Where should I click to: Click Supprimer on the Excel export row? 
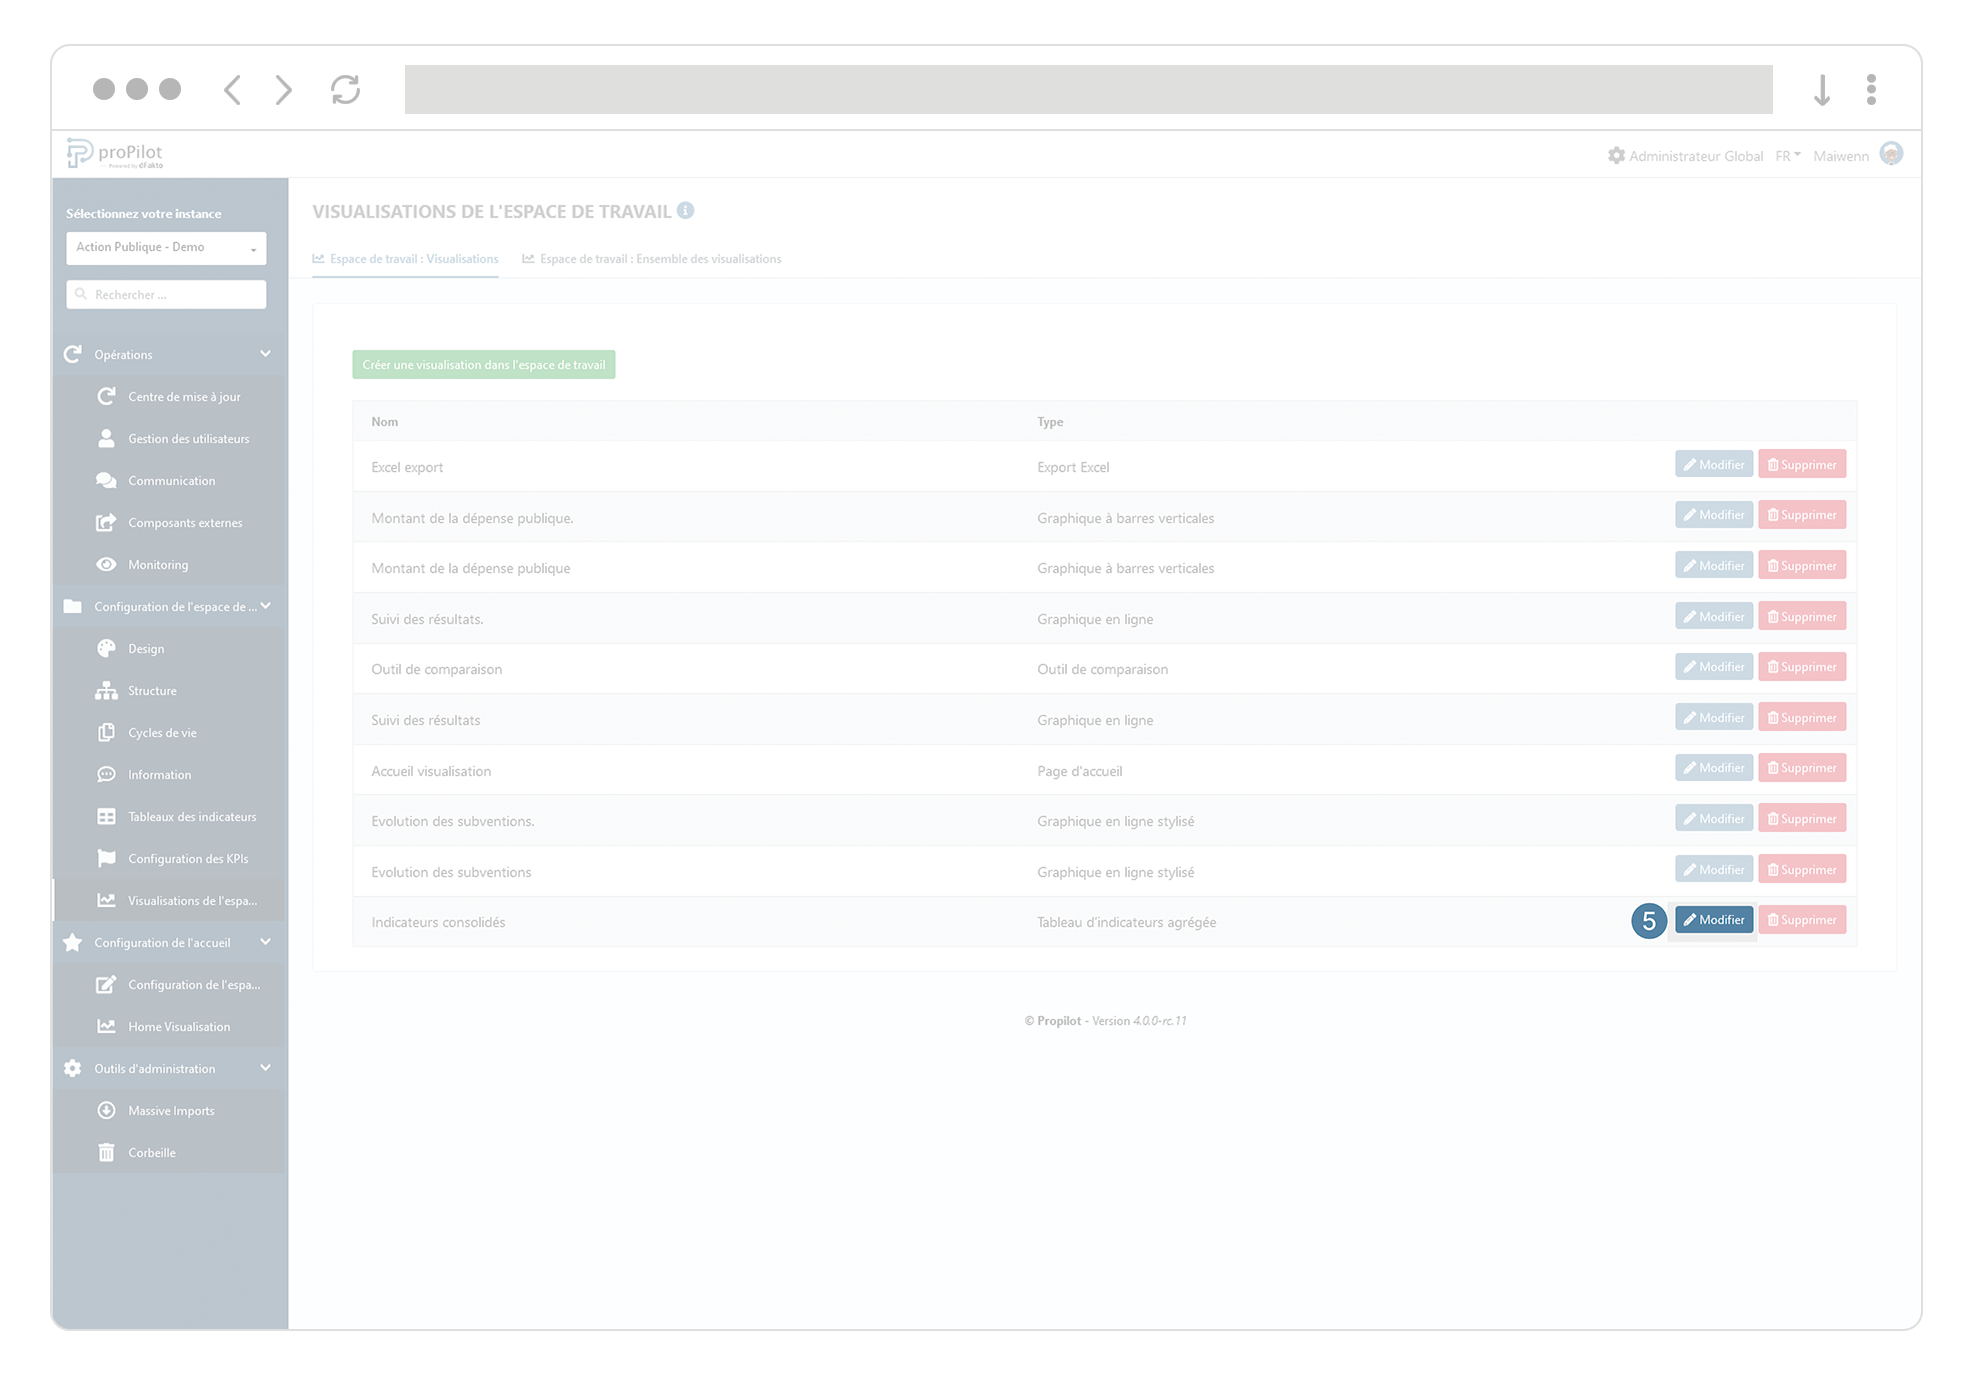[1801, 464]
